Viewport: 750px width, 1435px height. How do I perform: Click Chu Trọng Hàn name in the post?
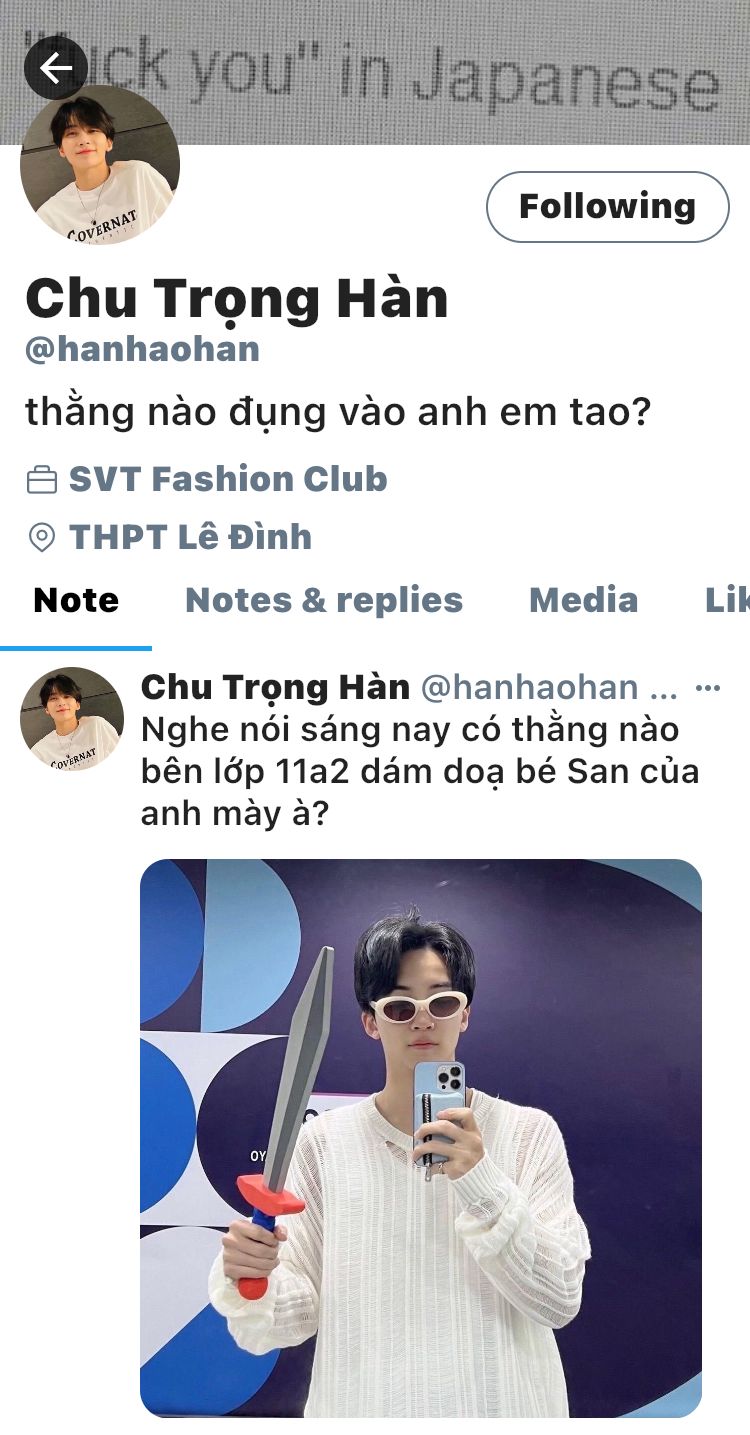(x=275, y=688)
